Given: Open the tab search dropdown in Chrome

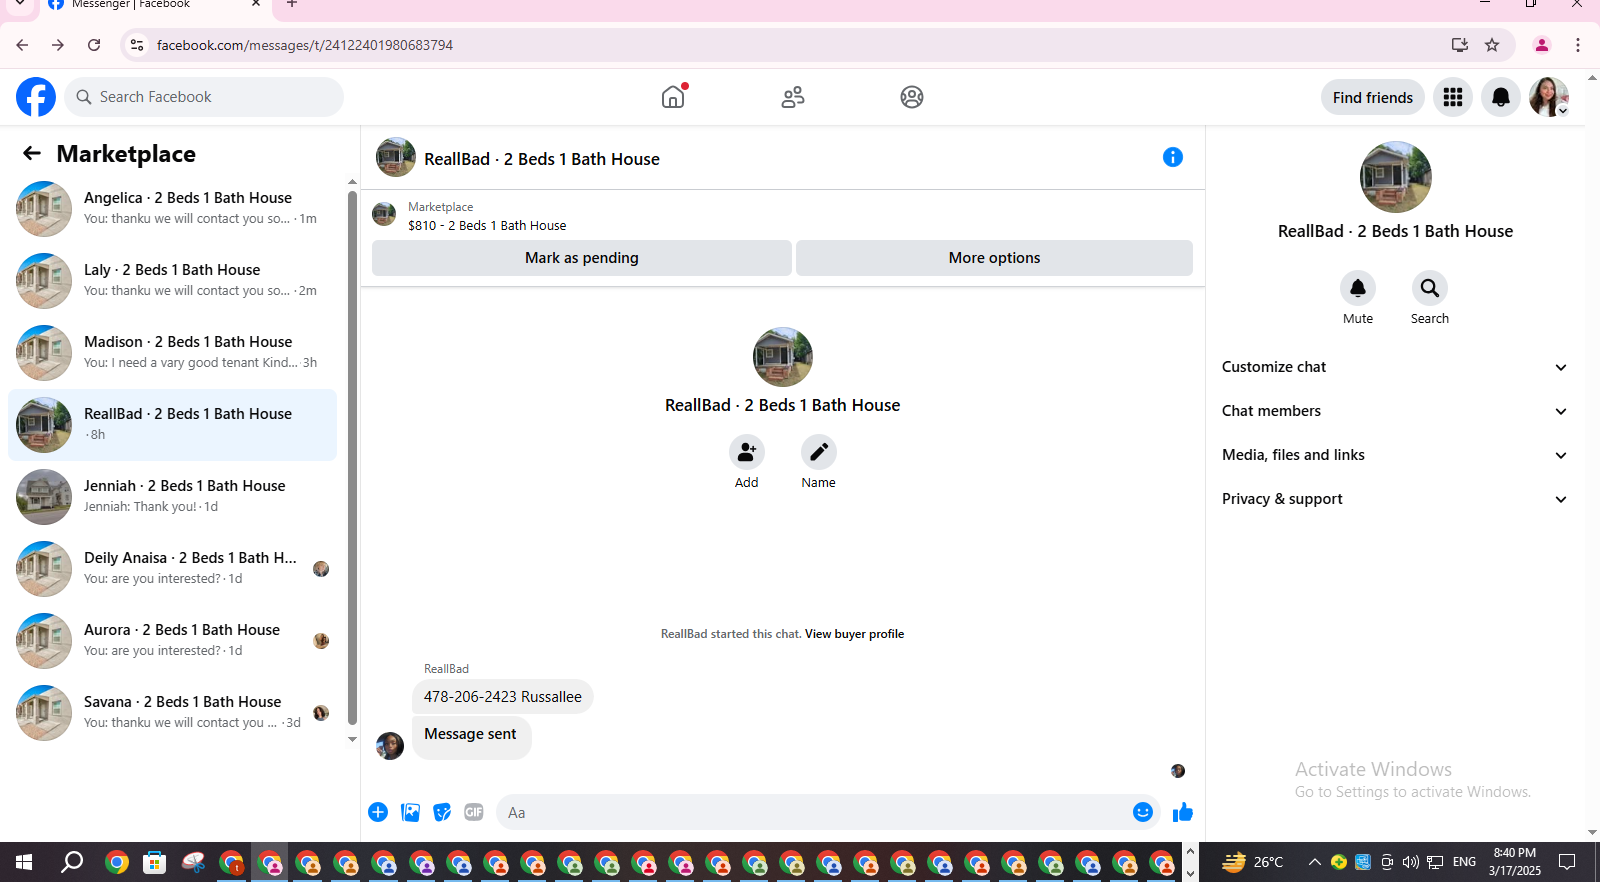Looking at the screenshot, I should pos(20,5).
